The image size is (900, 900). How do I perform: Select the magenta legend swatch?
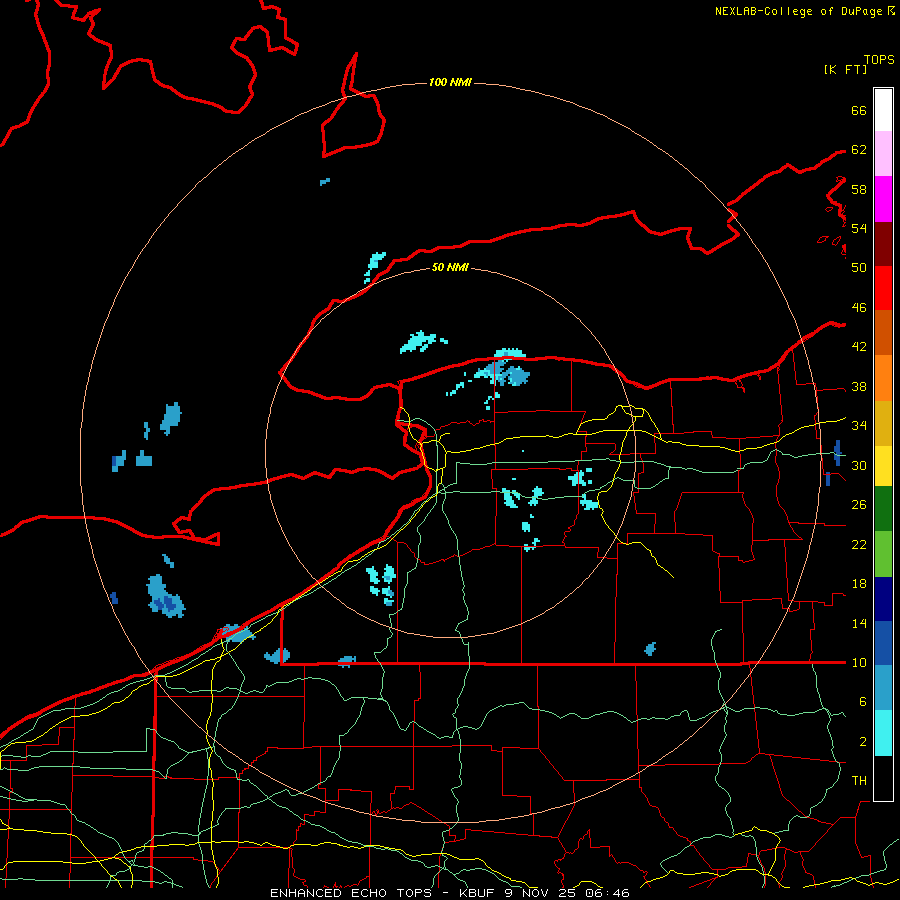883,199
